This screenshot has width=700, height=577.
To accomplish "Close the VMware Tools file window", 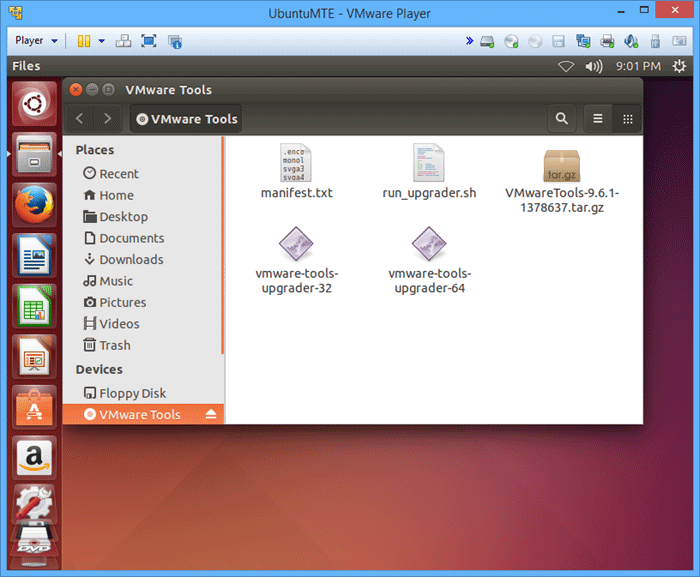I will pyautogui.click(x=76, y=90).
